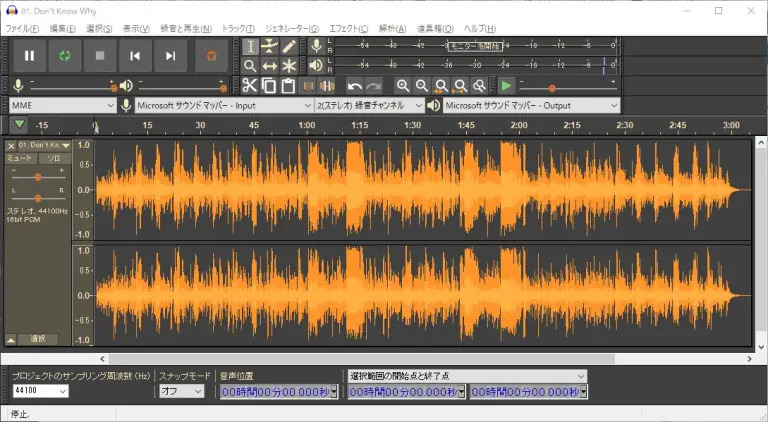Open the ファイル menu
This screenshot has width=768, height=422.
22,28
